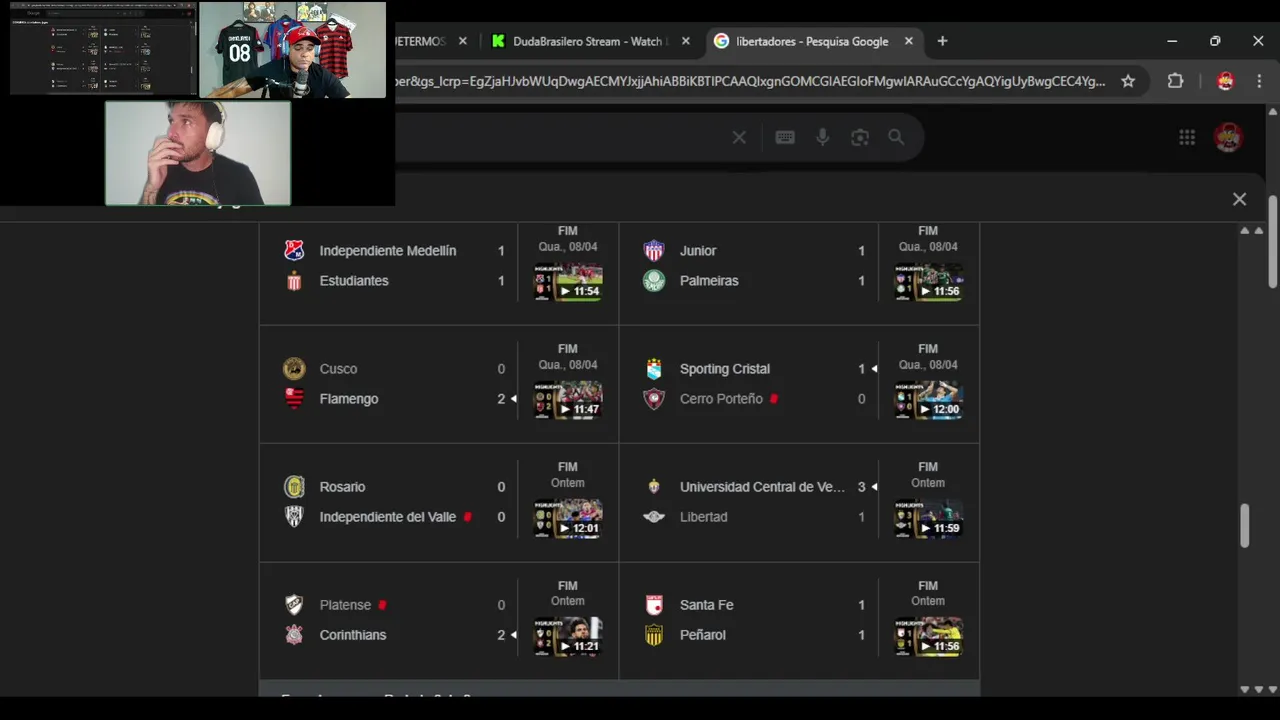The image size is (1280, 720).
Task: Click the Cusco team crest
Action: [294, 369]
